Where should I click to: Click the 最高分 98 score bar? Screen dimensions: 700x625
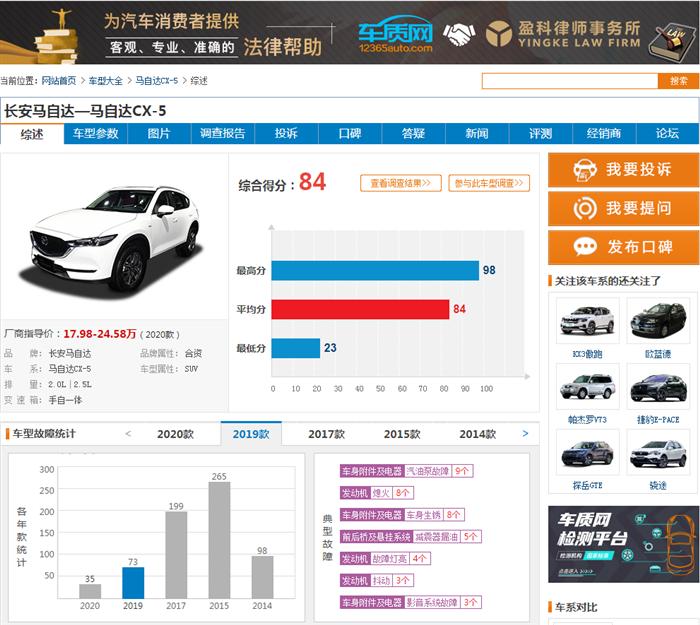click(375, 271)
